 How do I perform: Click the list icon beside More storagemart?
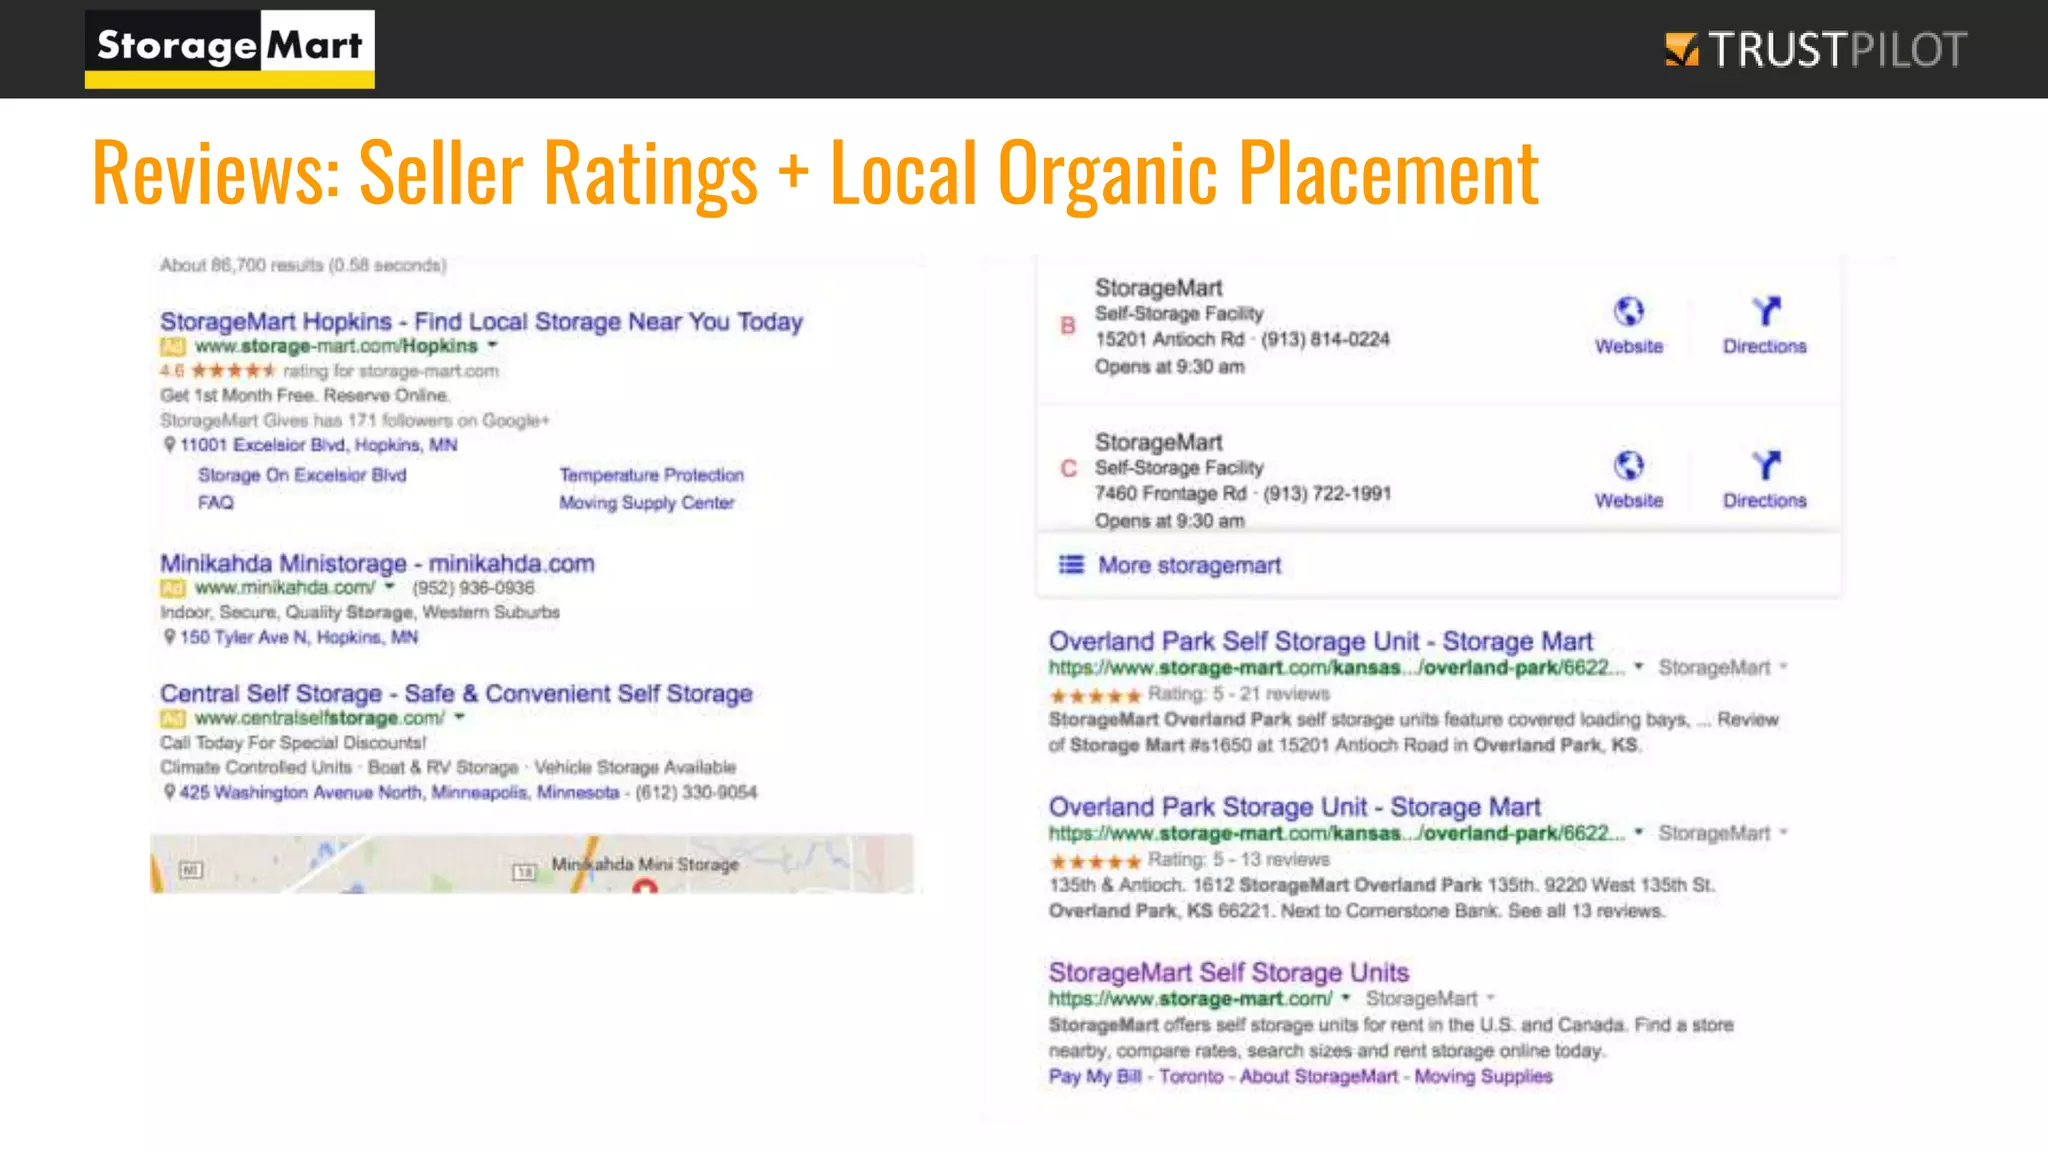(1071, 565)
